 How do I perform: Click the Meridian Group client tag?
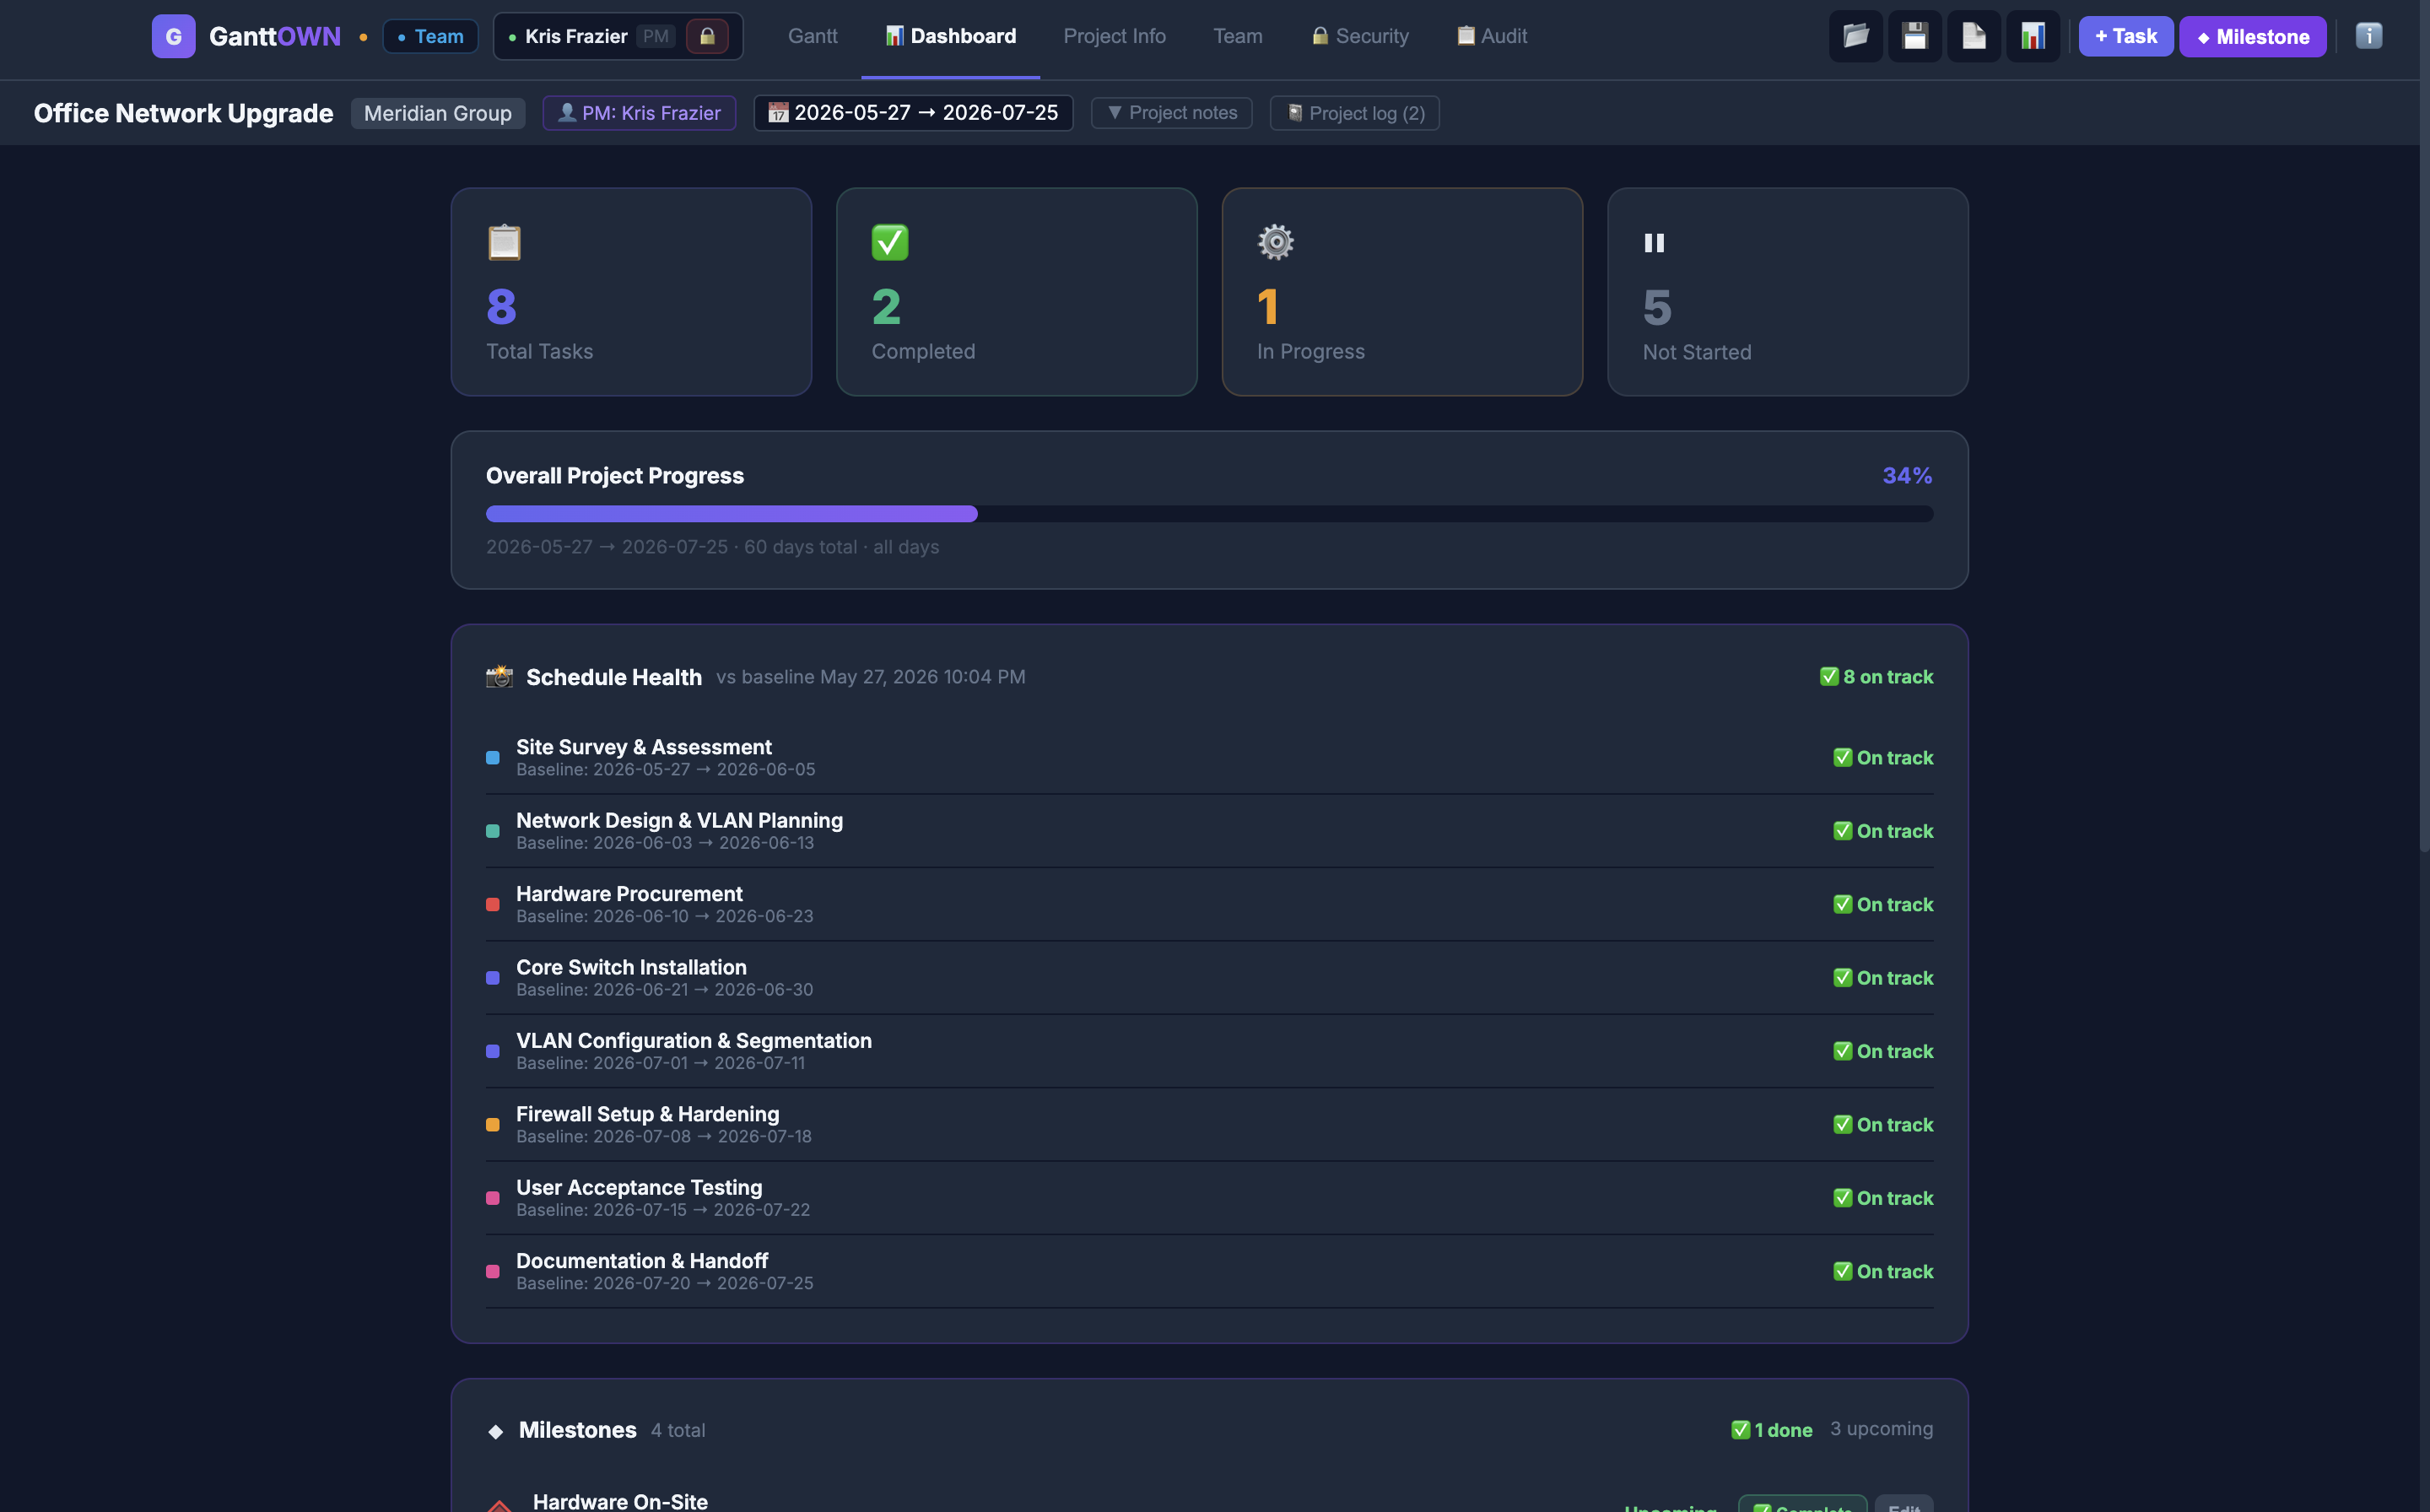pyautogui.click(x=438, y=113)
